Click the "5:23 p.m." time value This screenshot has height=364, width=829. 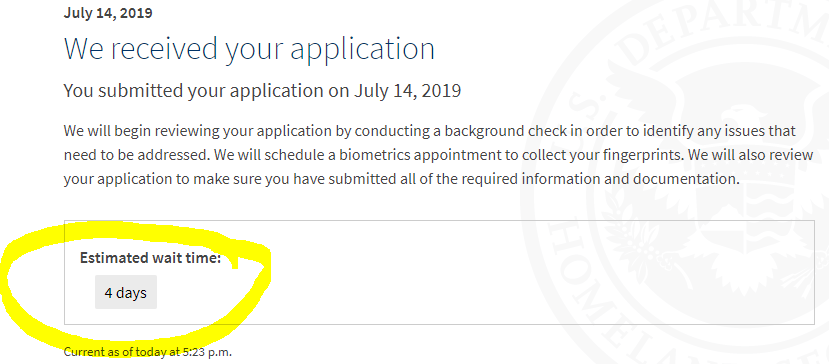(208, 352)
